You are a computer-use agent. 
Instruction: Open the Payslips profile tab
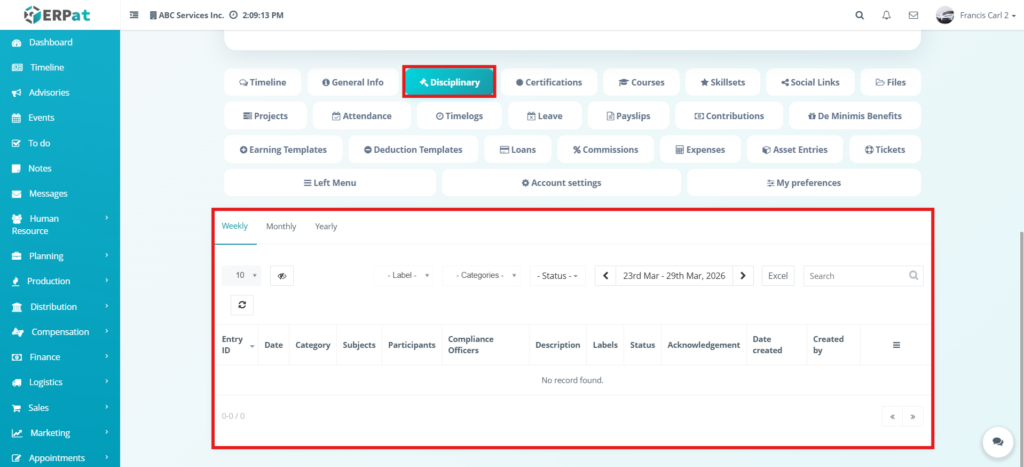click(x=628, y=116)
